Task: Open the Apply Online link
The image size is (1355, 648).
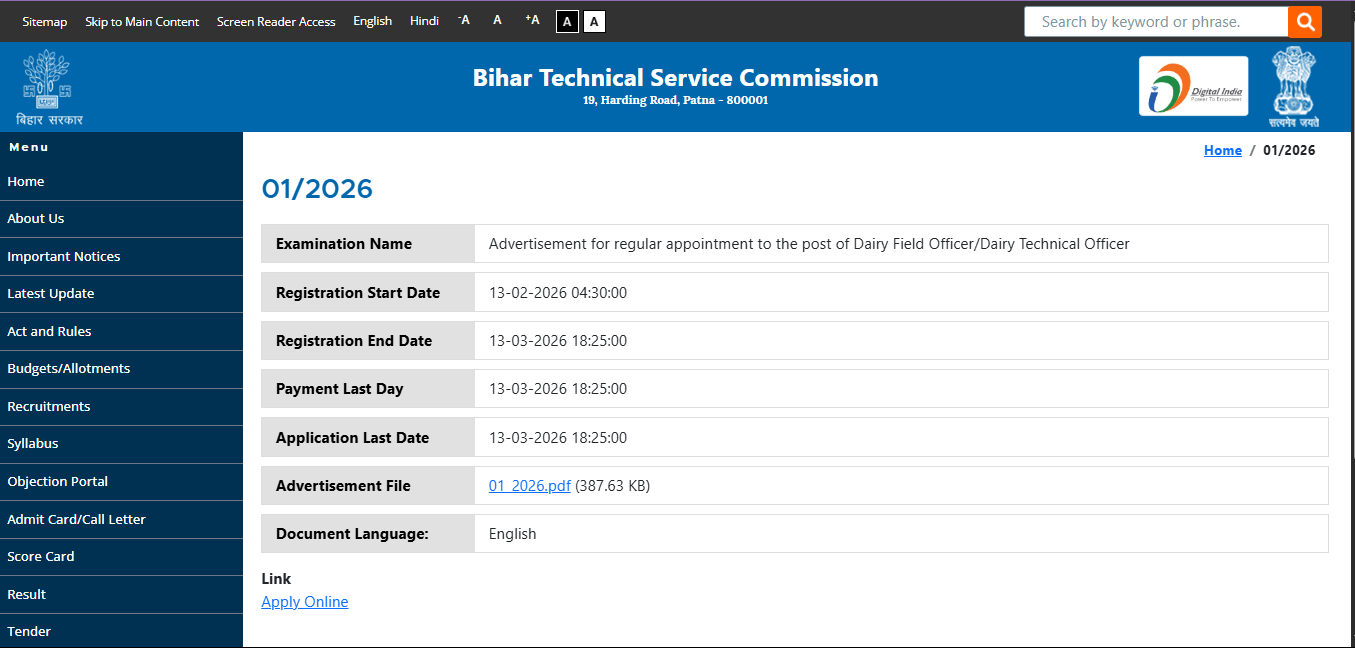Action: 304,601
